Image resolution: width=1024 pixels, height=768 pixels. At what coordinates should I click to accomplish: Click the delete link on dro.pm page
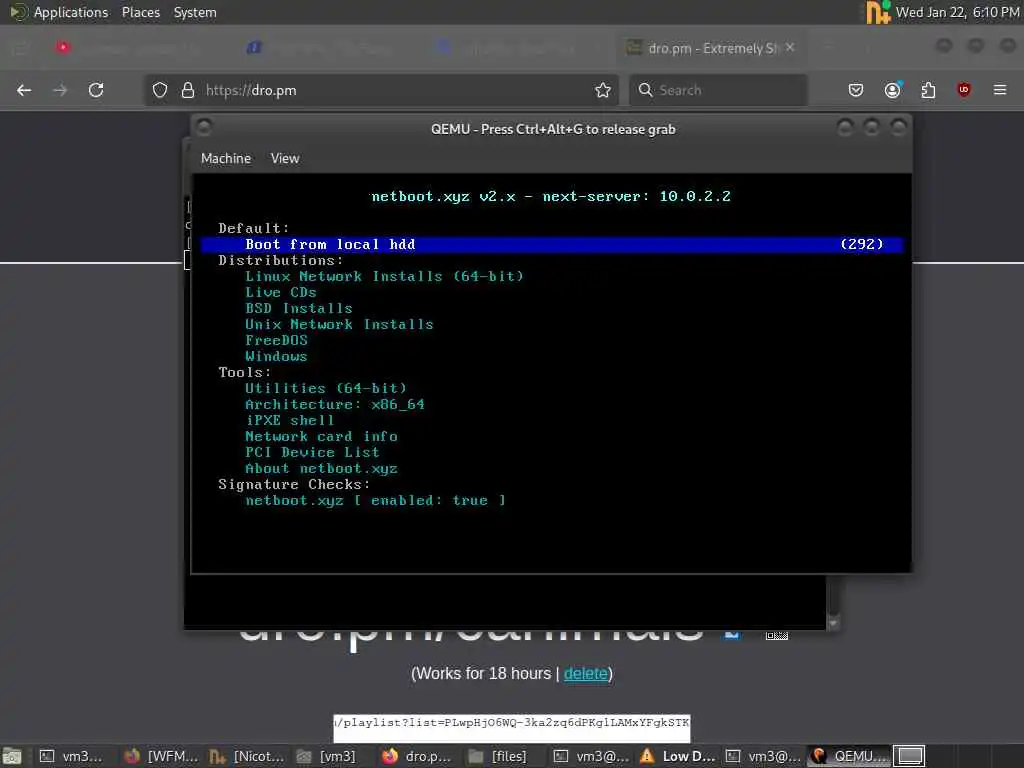tap(586, 673)
